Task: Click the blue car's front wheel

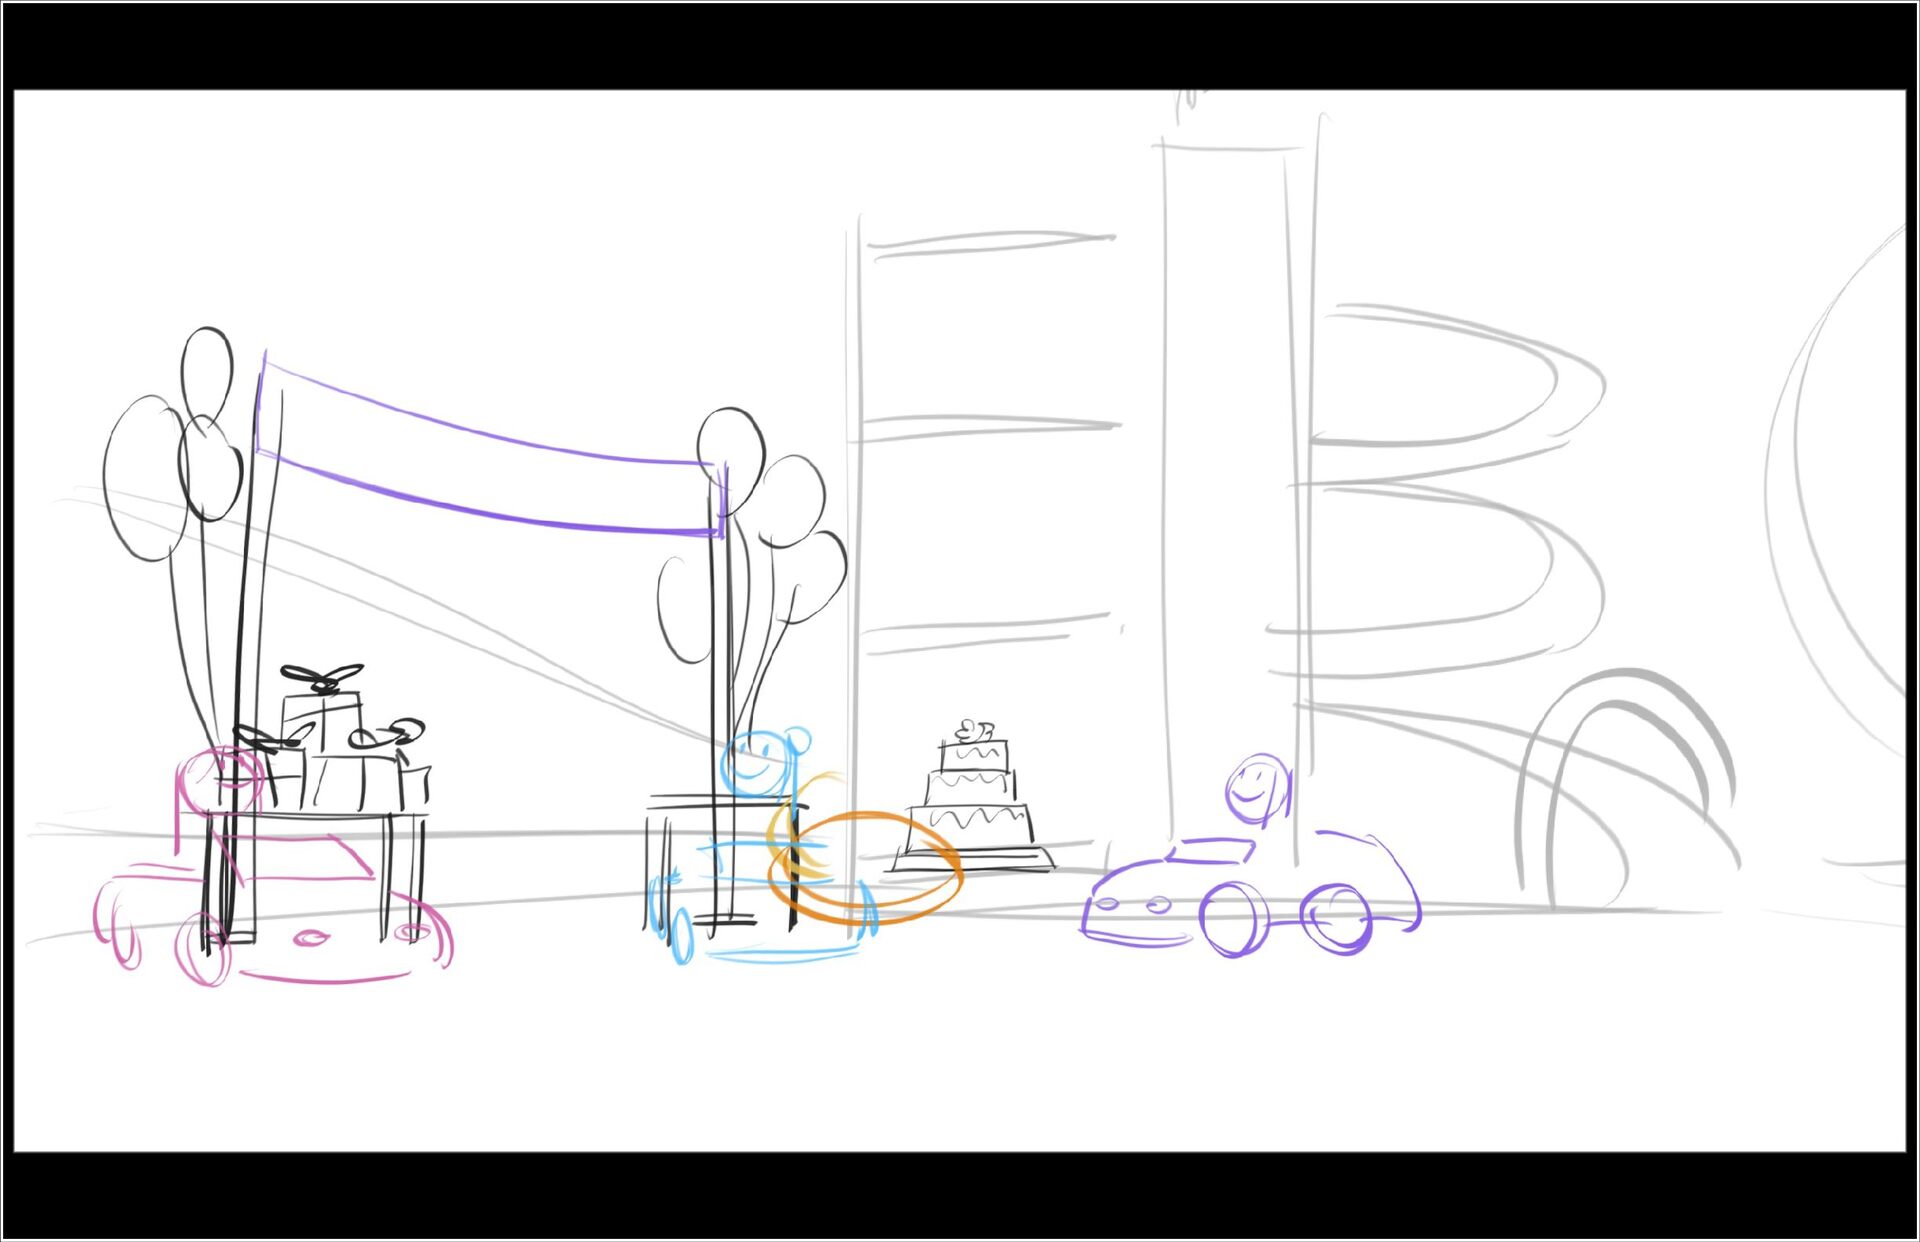Action: (681, 937)
